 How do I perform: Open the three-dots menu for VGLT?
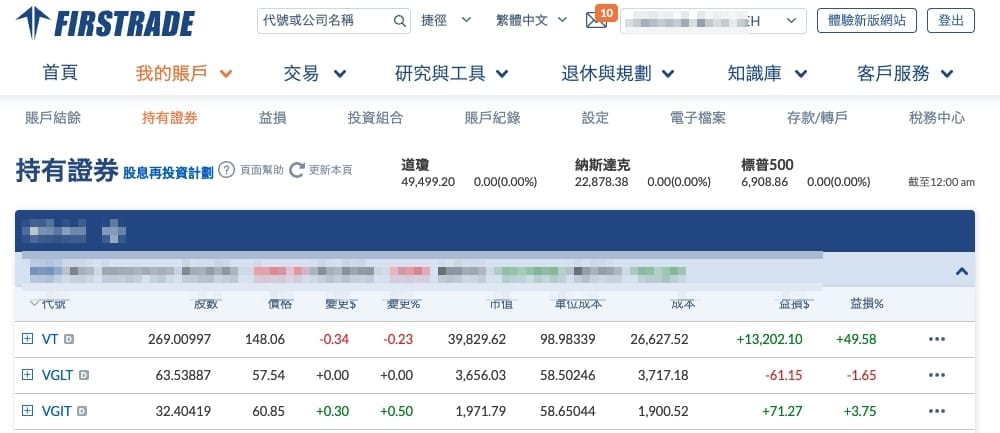[936, 375]
